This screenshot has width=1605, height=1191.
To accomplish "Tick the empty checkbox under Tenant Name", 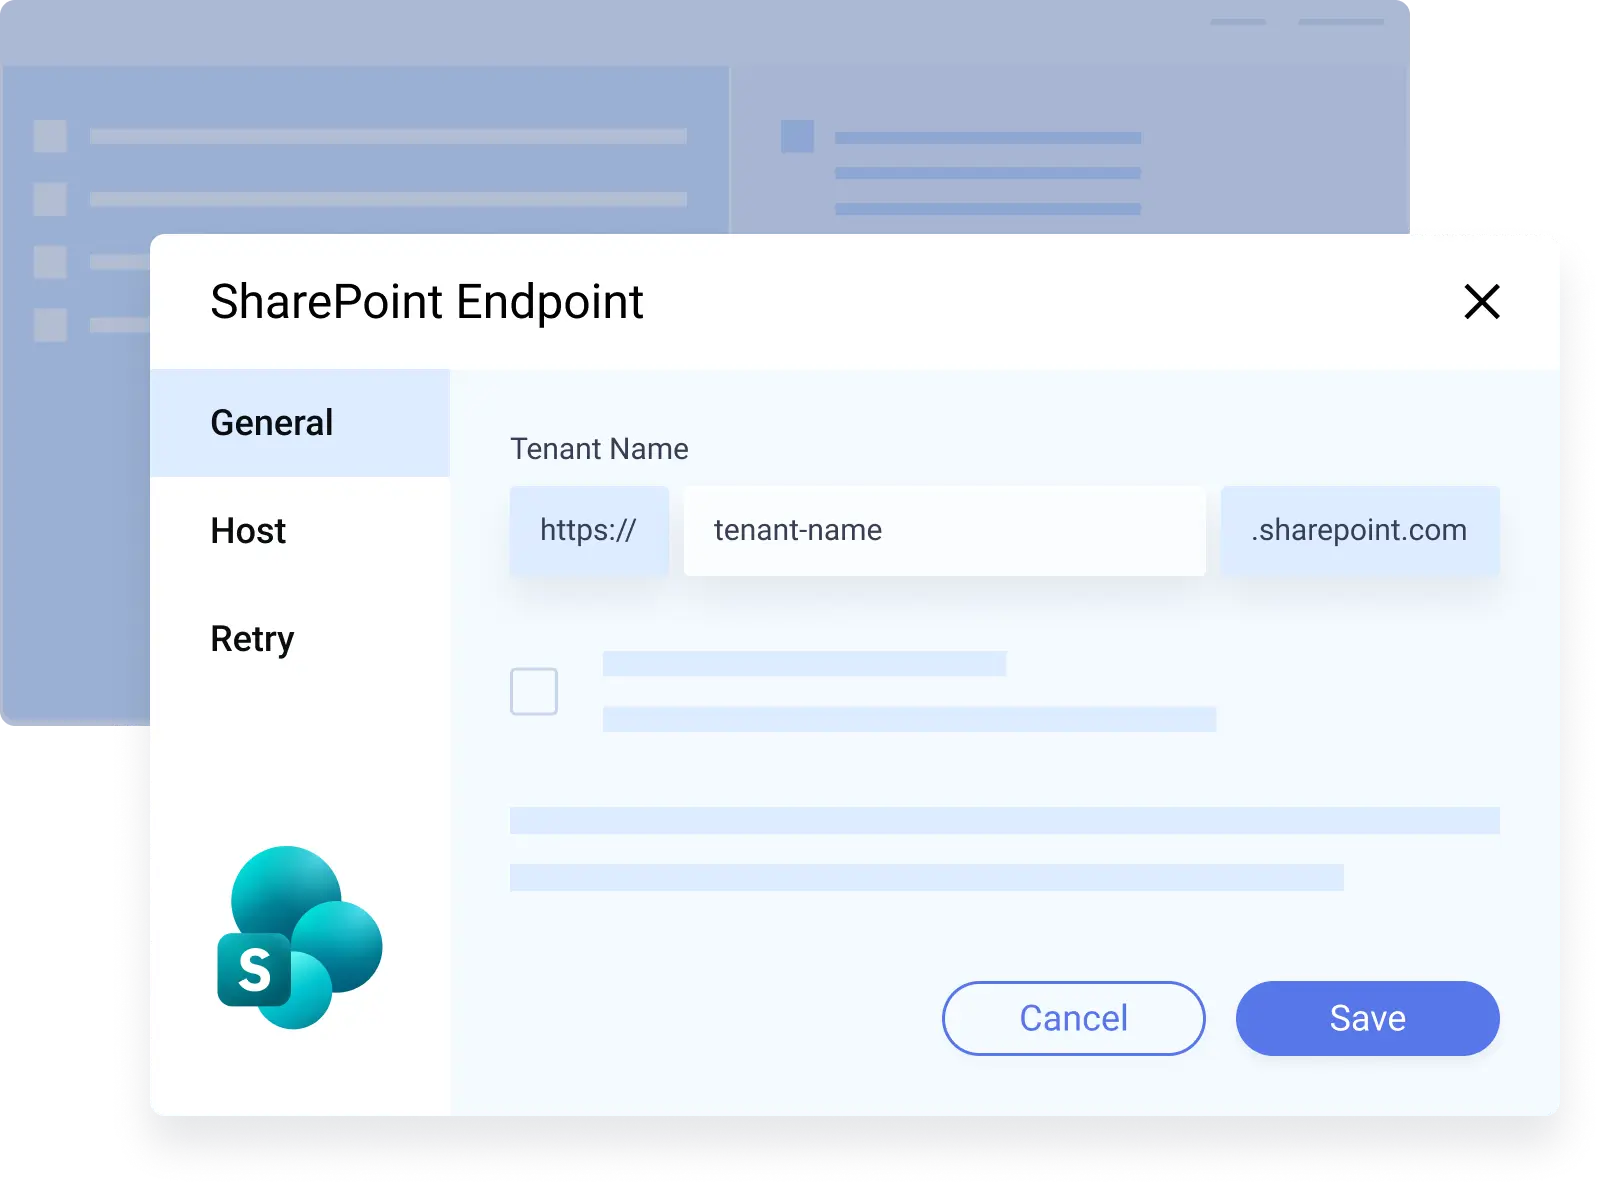I will coord(534,691).
